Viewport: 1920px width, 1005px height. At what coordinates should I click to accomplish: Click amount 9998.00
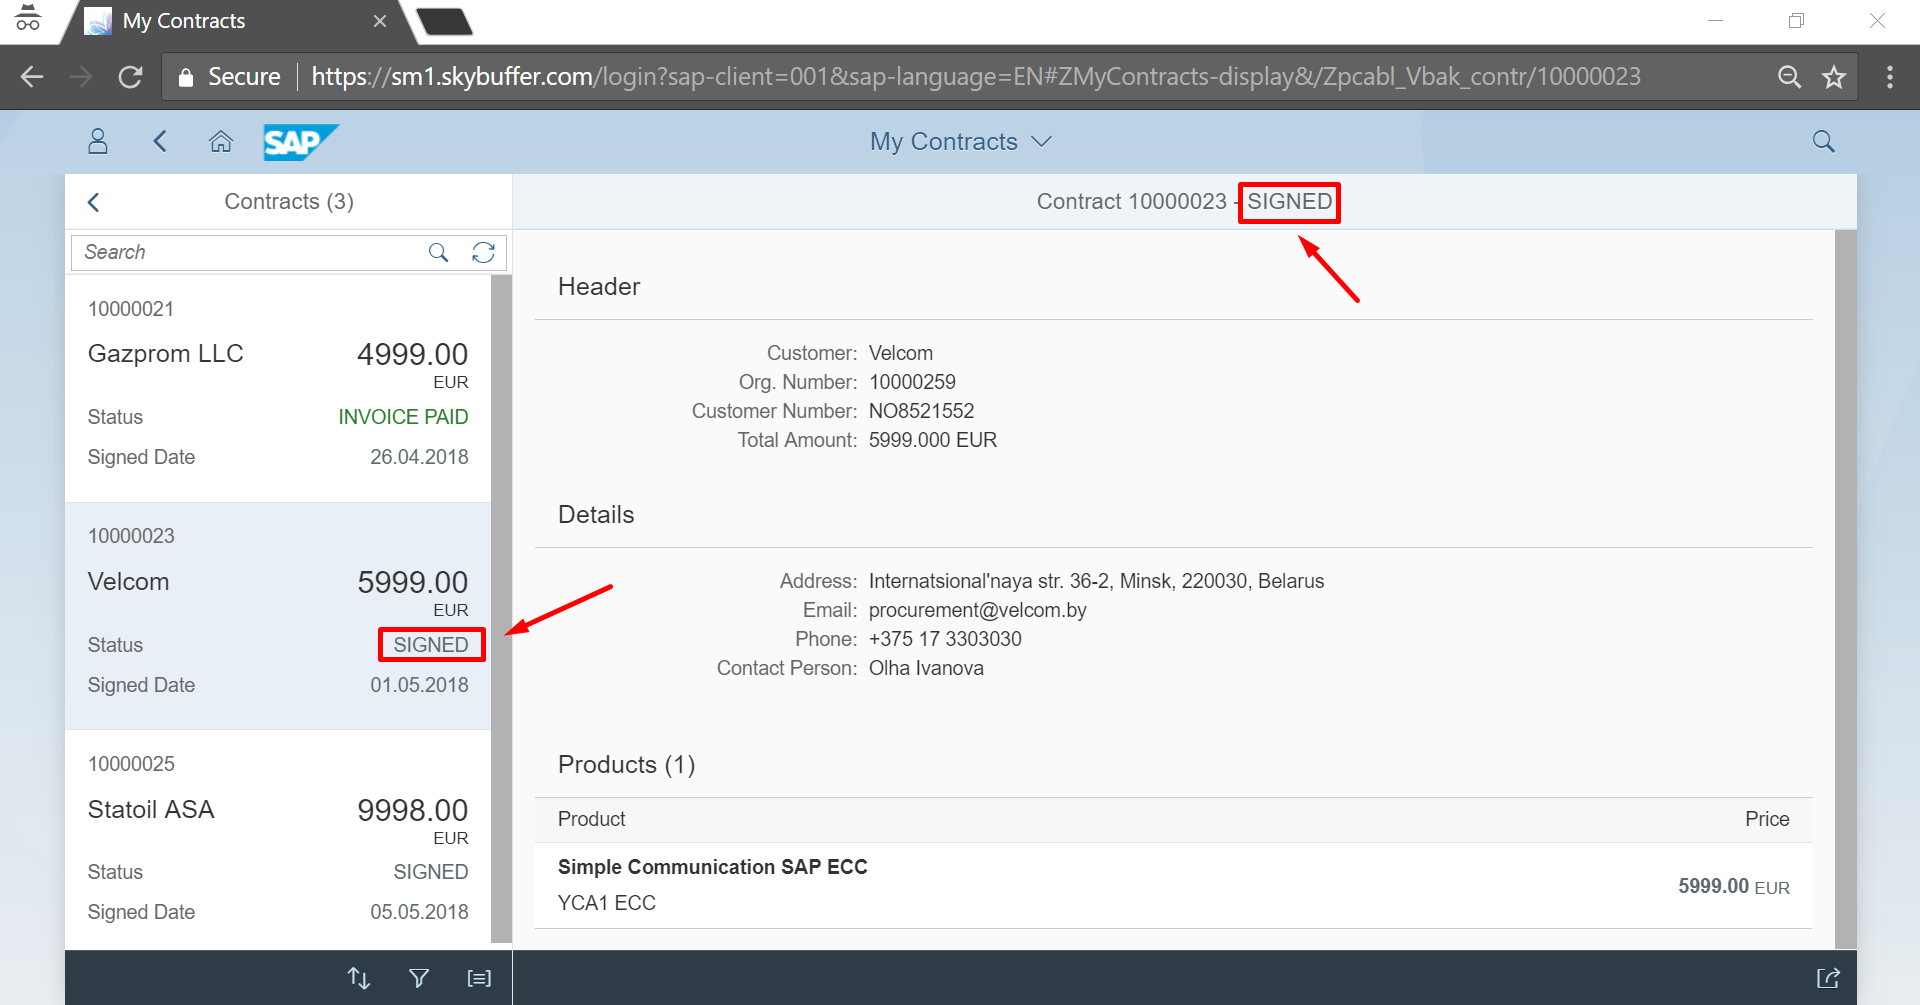pyautogui.click(x=412, y=810)
